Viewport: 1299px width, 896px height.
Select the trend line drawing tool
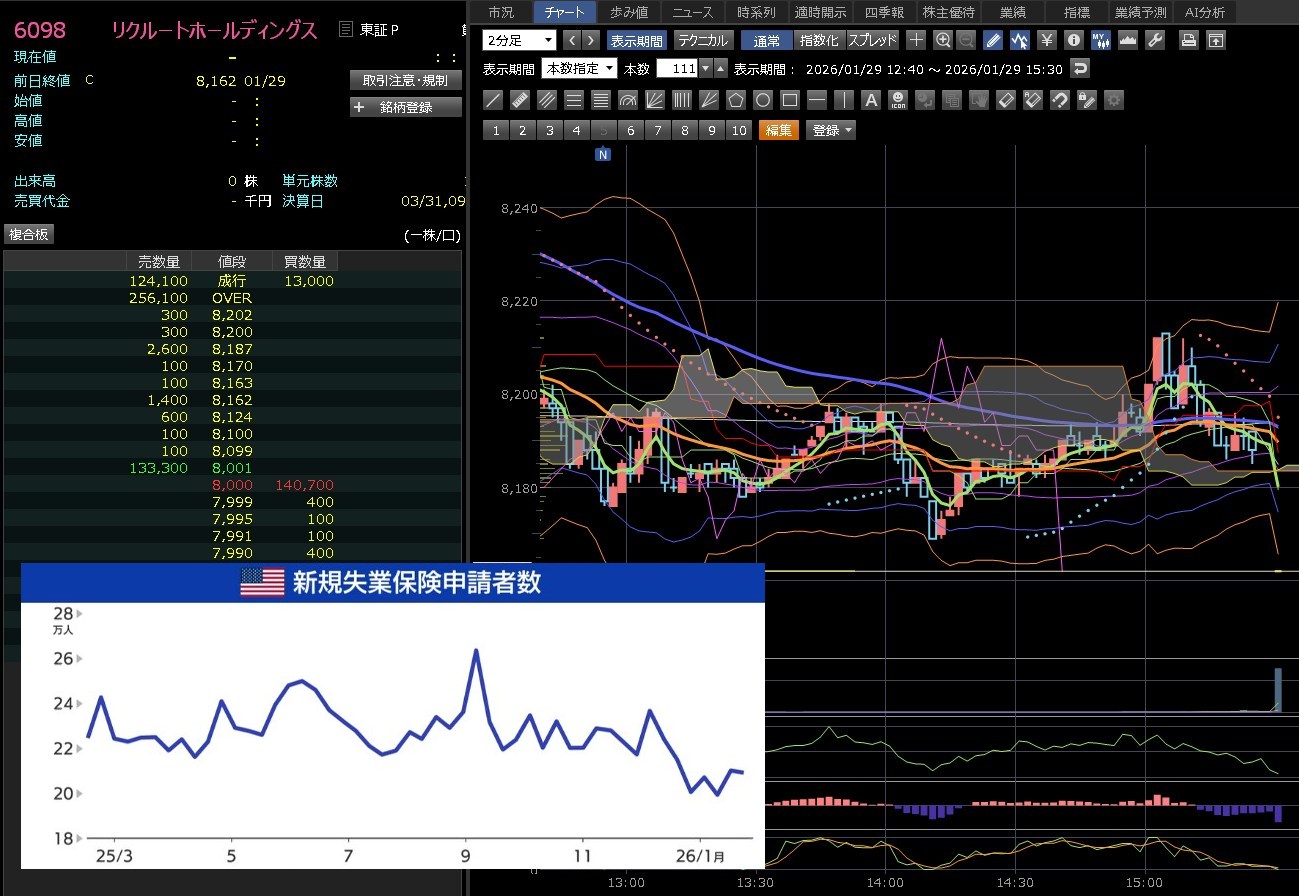(492, 100)
